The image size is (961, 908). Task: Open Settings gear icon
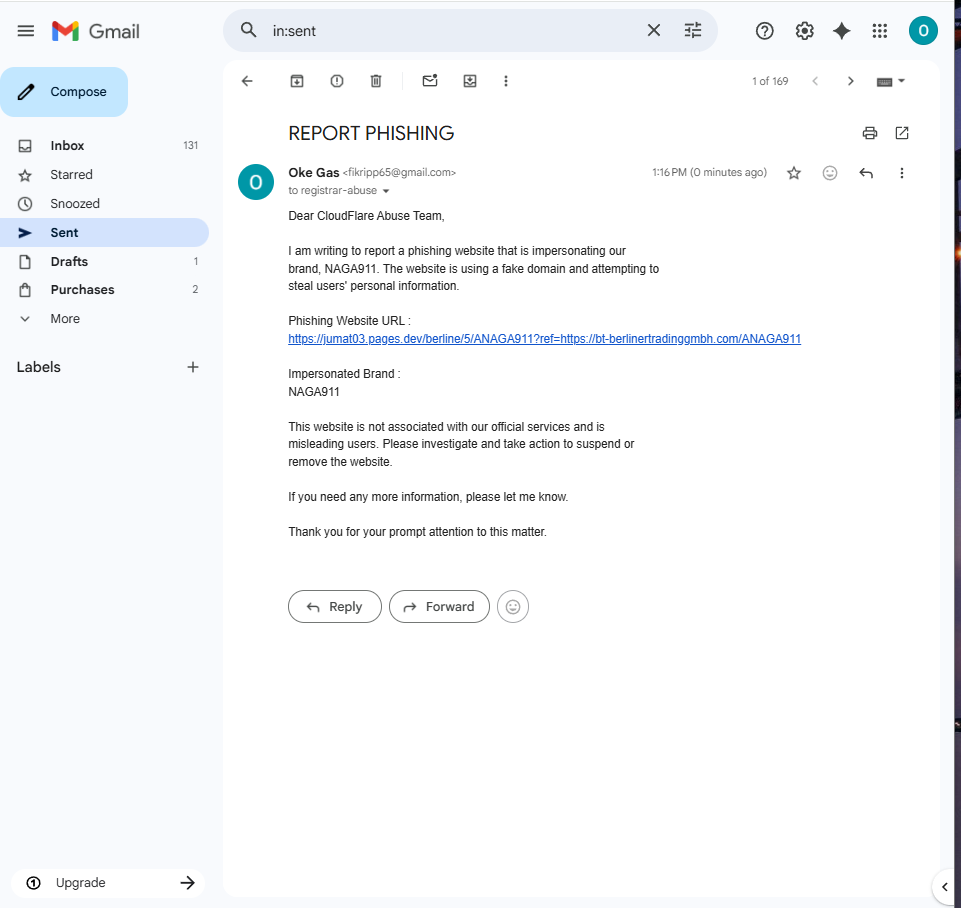pyautogui.click(x=804, y=31)
